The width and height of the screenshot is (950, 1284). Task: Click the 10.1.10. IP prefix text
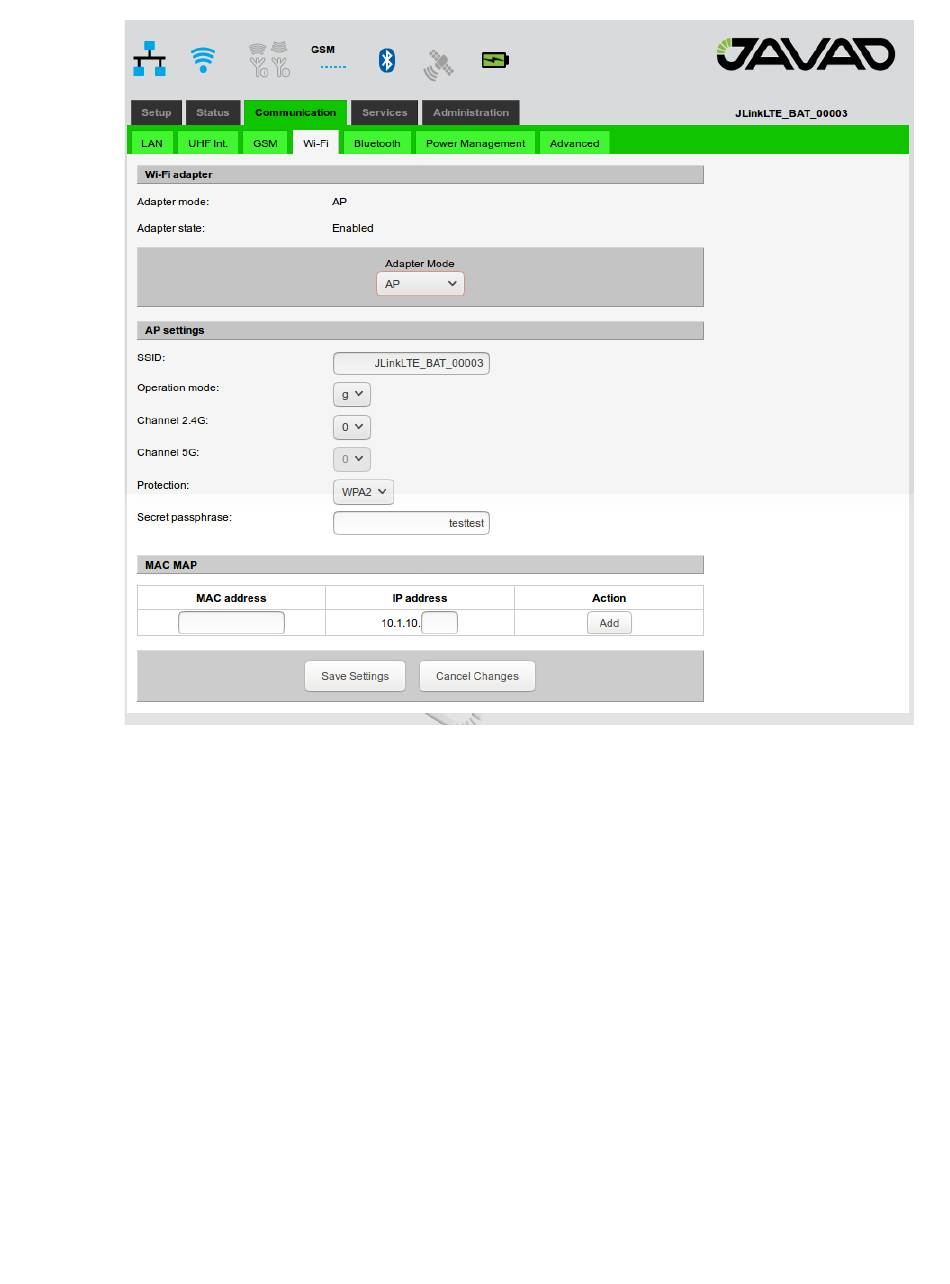coord(401,623)
